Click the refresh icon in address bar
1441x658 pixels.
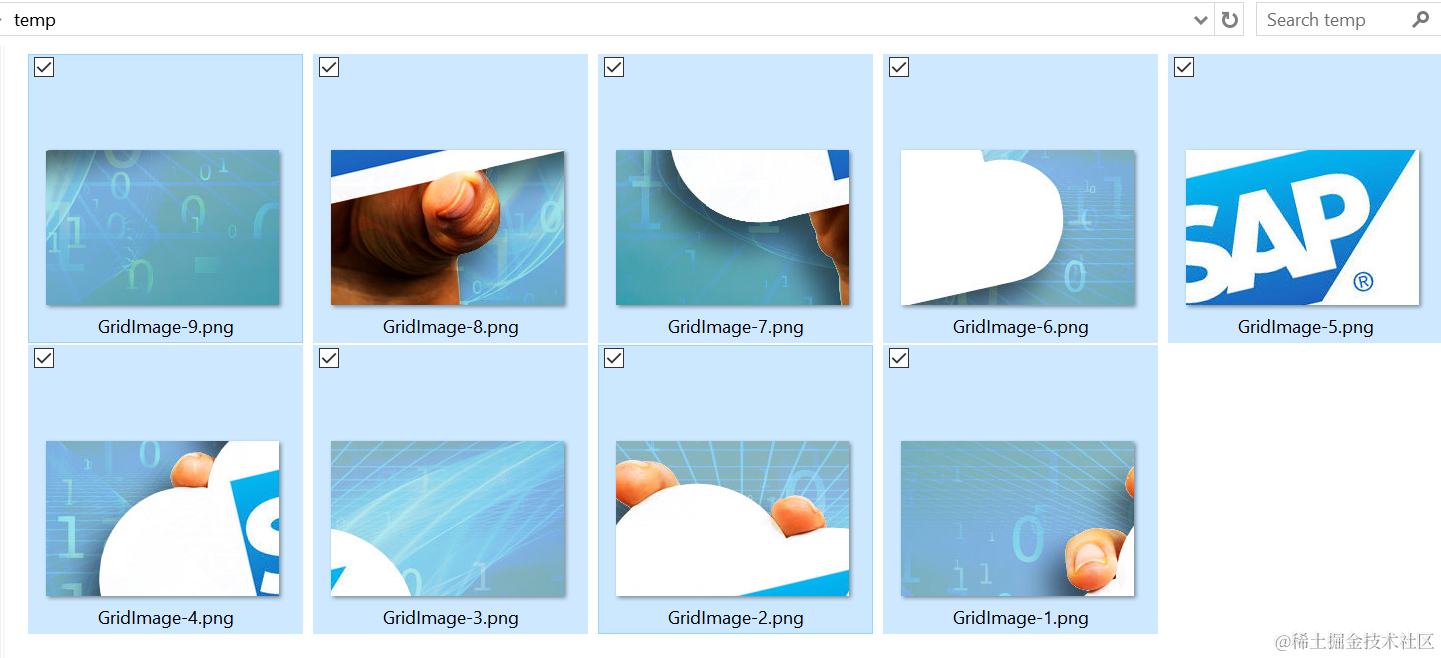(1229, 20)
